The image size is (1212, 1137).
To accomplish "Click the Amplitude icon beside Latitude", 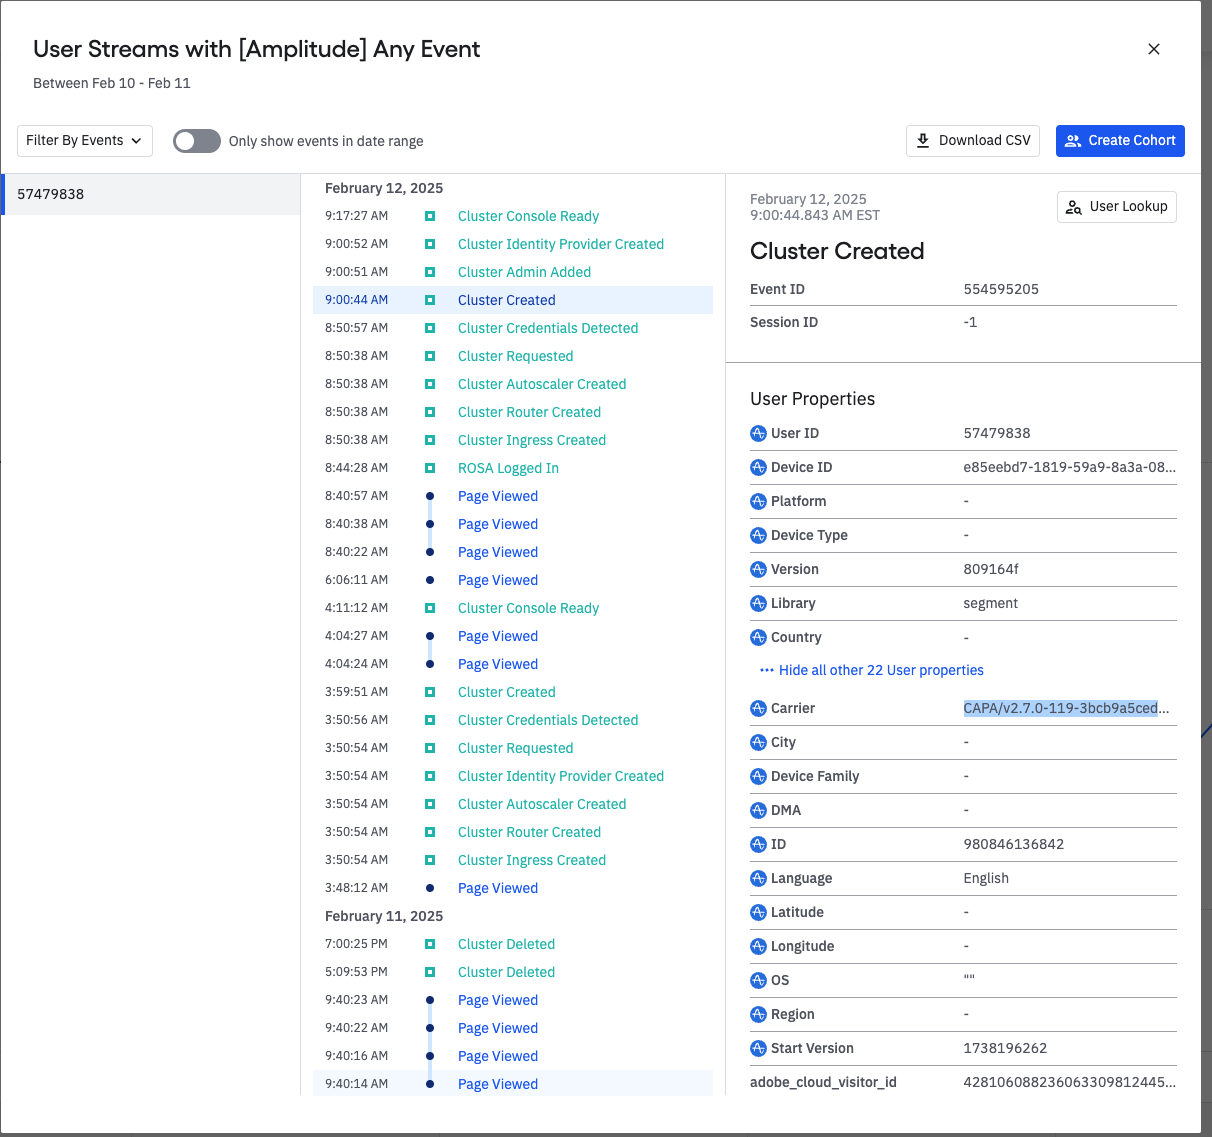I will pyautogui.click(x=758, y=912).
